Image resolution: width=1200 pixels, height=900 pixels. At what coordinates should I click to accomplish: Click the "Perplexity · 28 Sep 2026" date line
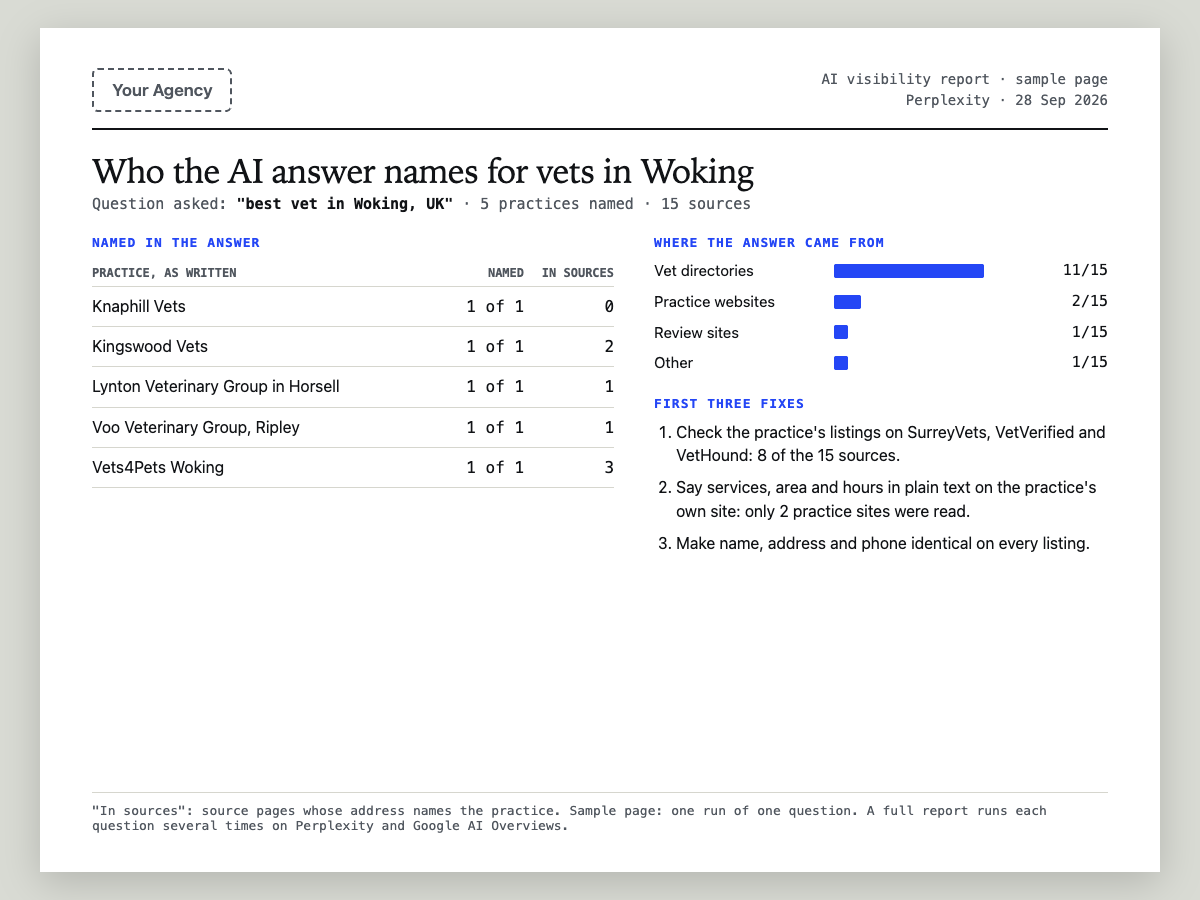tap(1007, 100)
